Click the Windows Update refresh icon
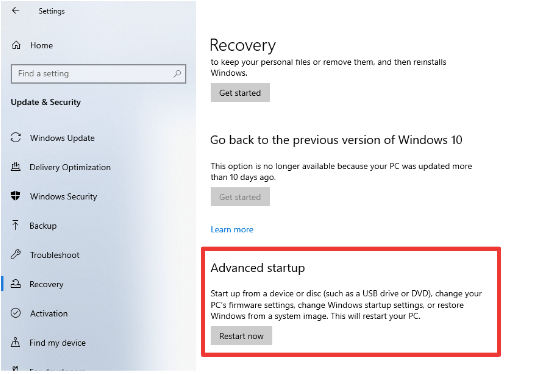 coord(16,138)
